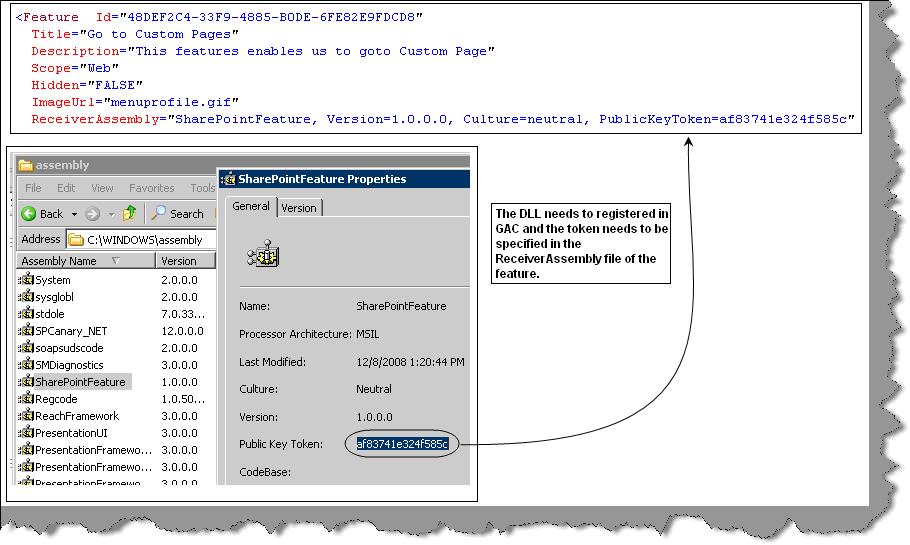Select the ReachFramework assembly icon
The height and width of the screenshot is (545, 910).
[x=26, y=416]
